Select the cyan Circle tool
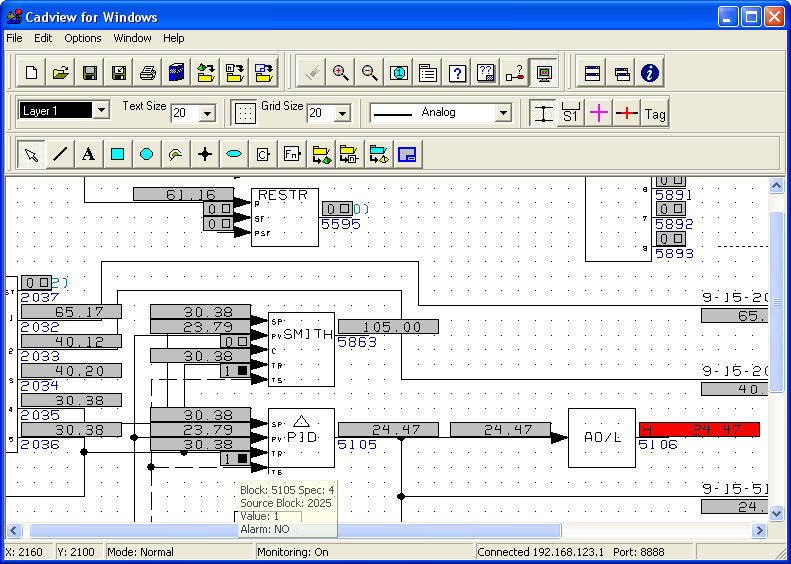791x564 pixels. pos(146,154)
